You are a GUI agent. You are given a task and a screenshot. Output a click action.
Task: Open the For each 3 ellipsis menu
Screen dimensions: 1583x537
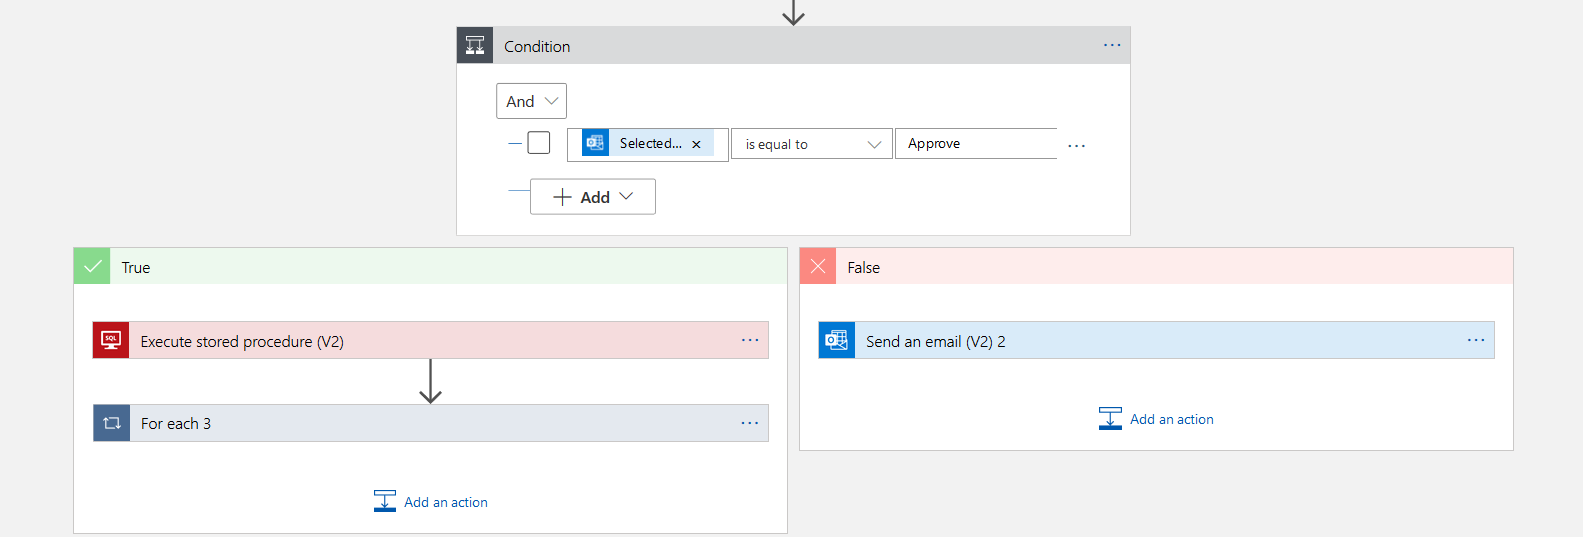click(x=750, y=424)
